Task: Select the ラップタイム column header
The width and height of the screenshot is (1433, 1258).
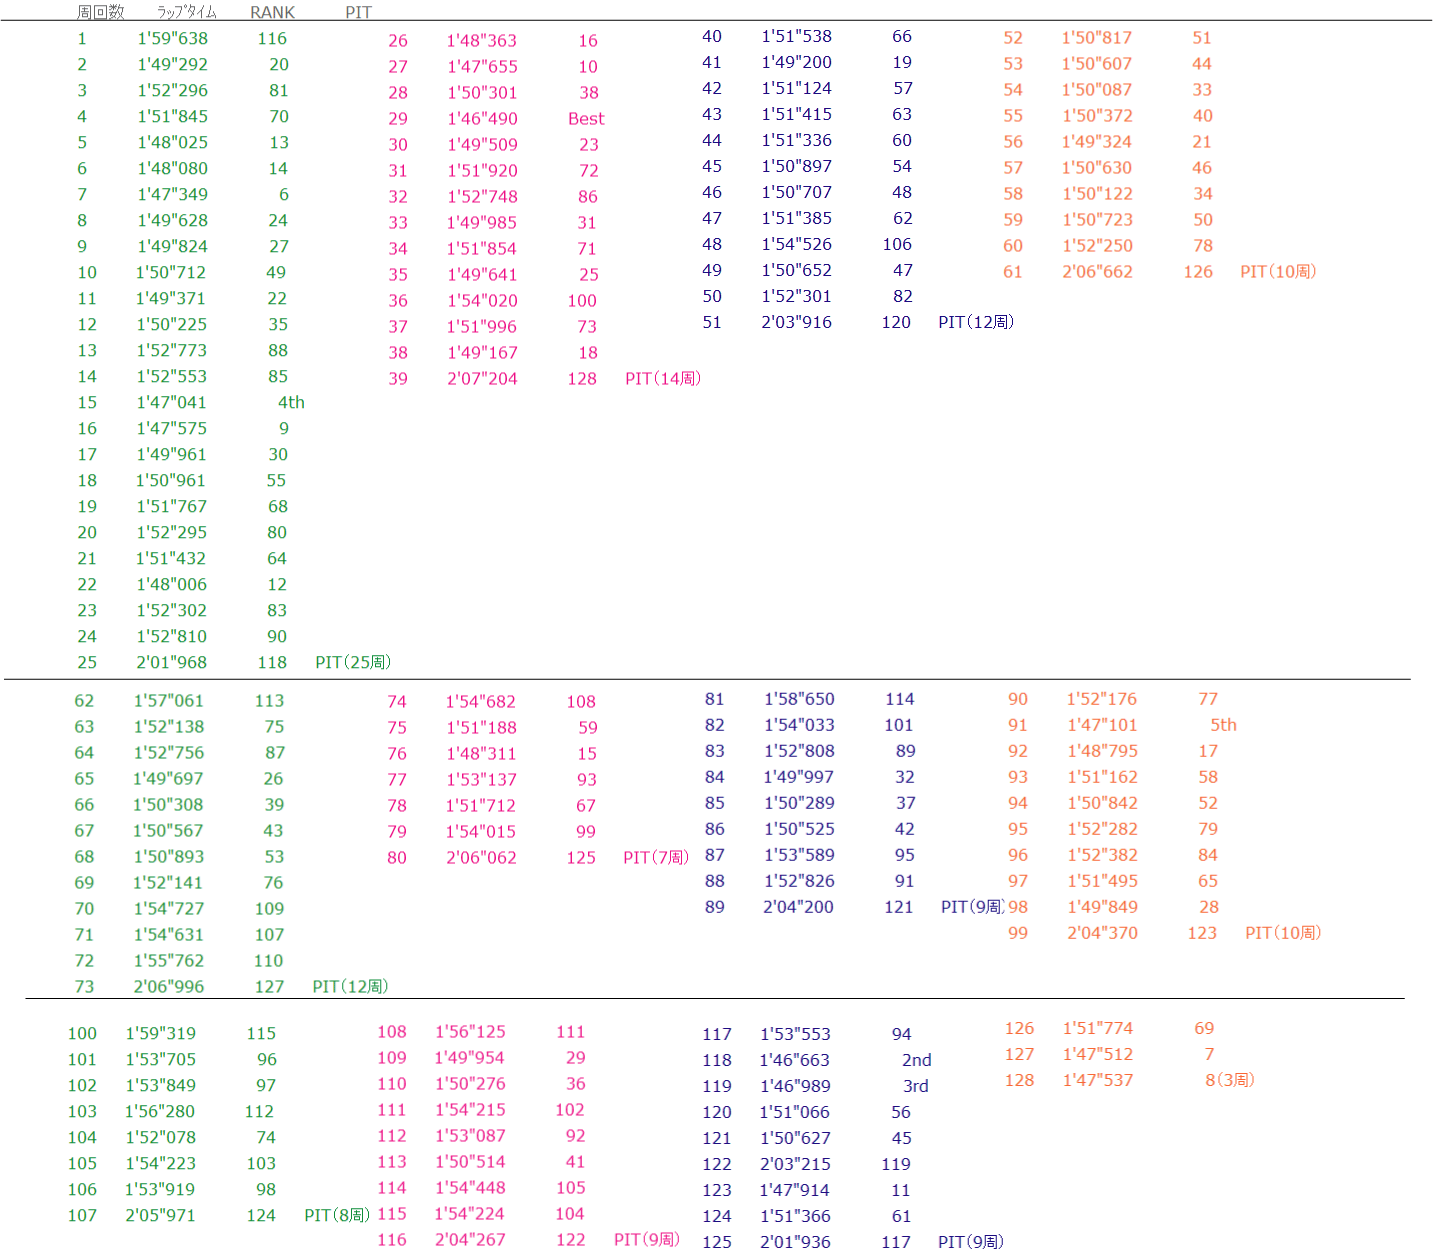Action: point(187,12)
